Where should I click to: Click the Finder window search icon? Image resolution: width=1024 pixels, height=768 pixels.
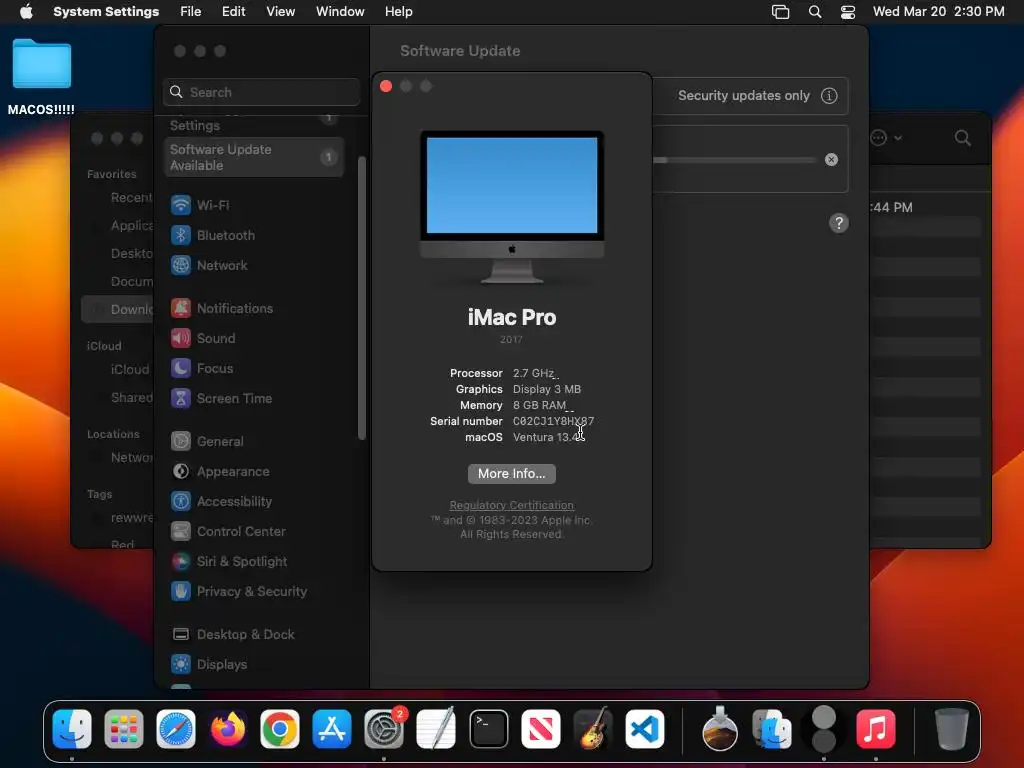[x=963, y=138]
